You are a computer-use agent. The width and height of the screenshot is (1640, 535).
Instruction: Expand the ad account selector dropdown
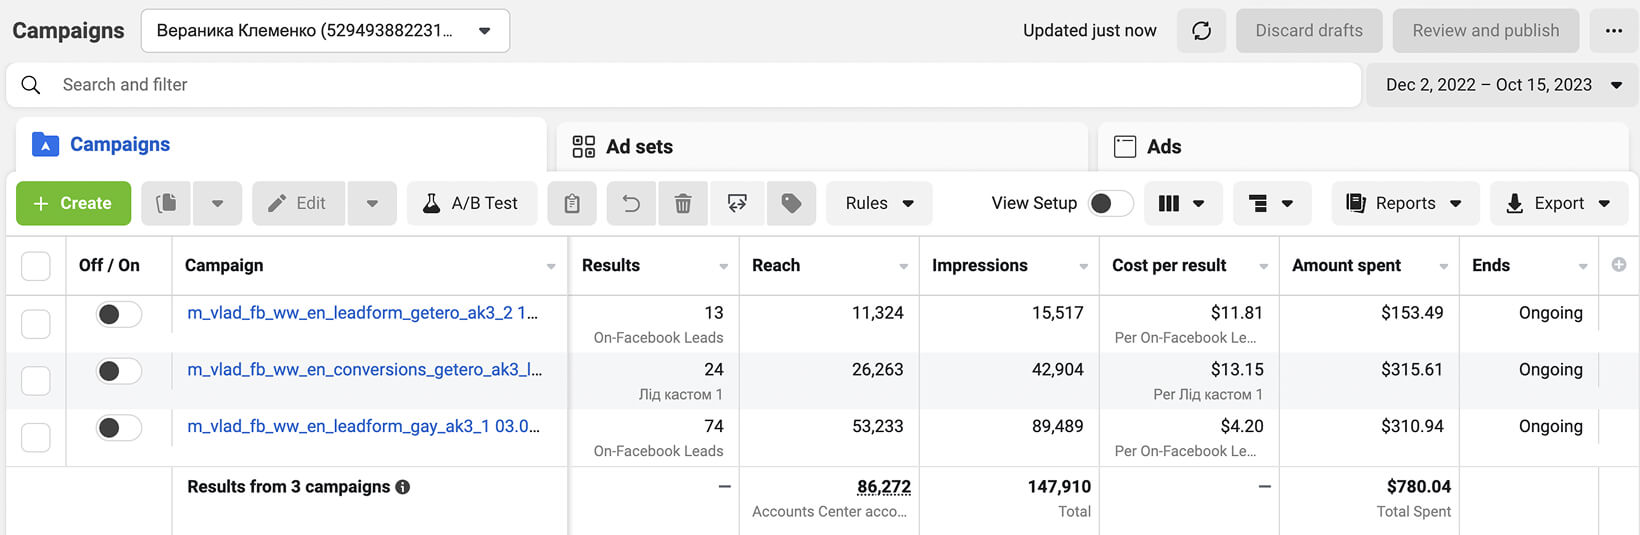(x=325, y=31)
